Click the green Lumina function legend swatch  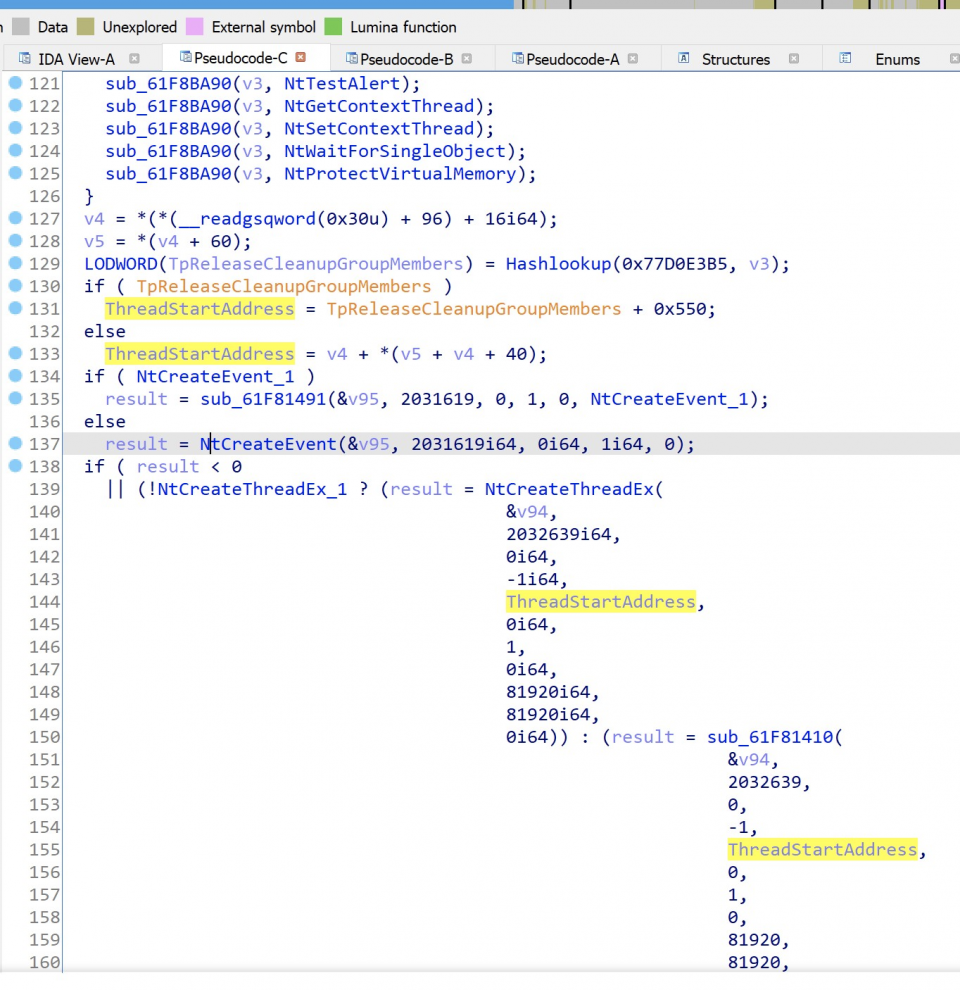[333, 27]
